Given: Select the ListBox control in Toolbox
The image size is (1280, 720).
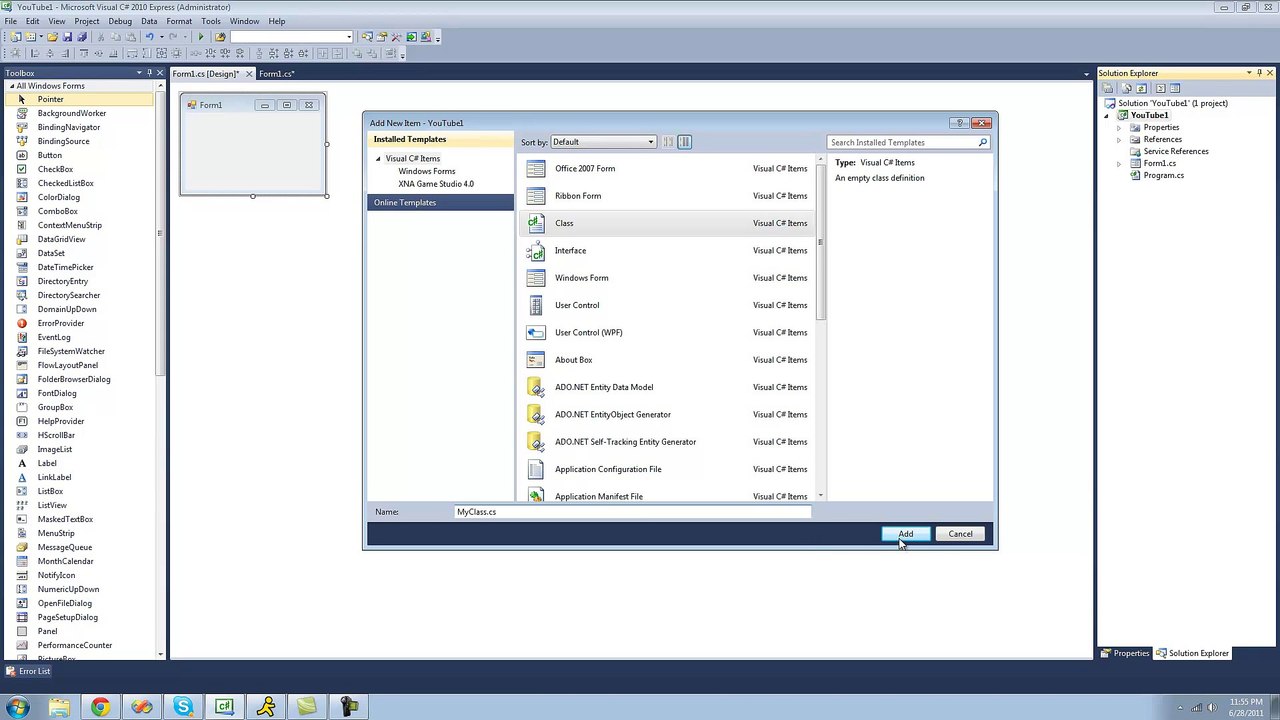Looking at the screenshot, I should pyautogui.click(x=50, y=491).
